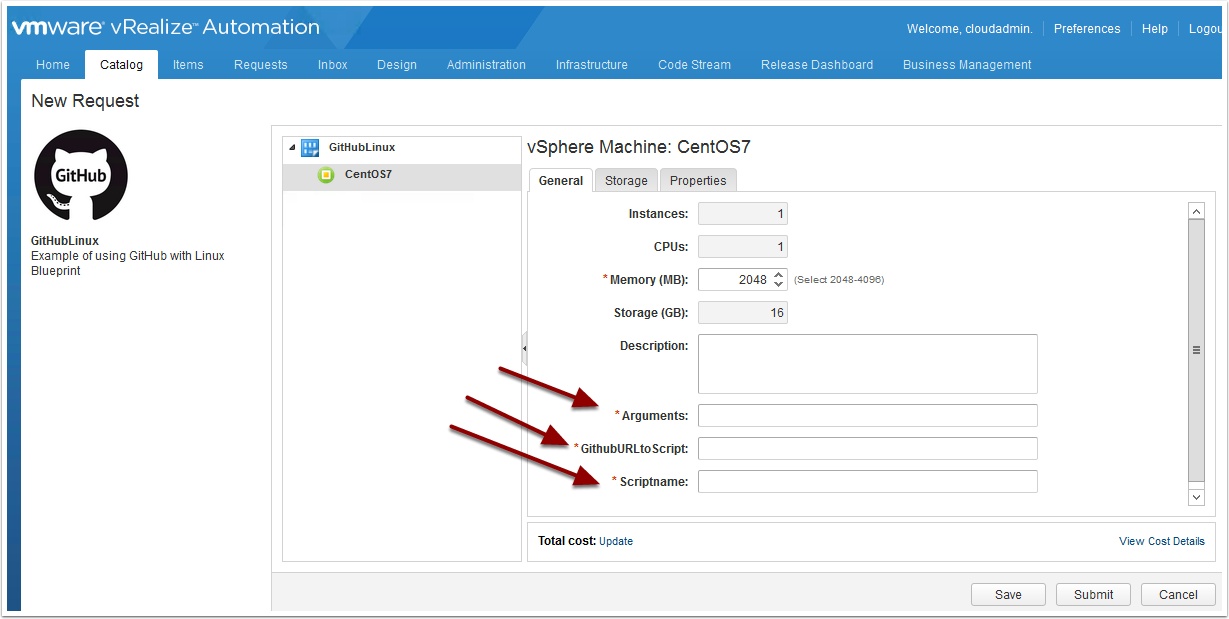Click "(Select 2048-4096)" hint text
This screenshot has height=619, width=1229.
[839, 280]
